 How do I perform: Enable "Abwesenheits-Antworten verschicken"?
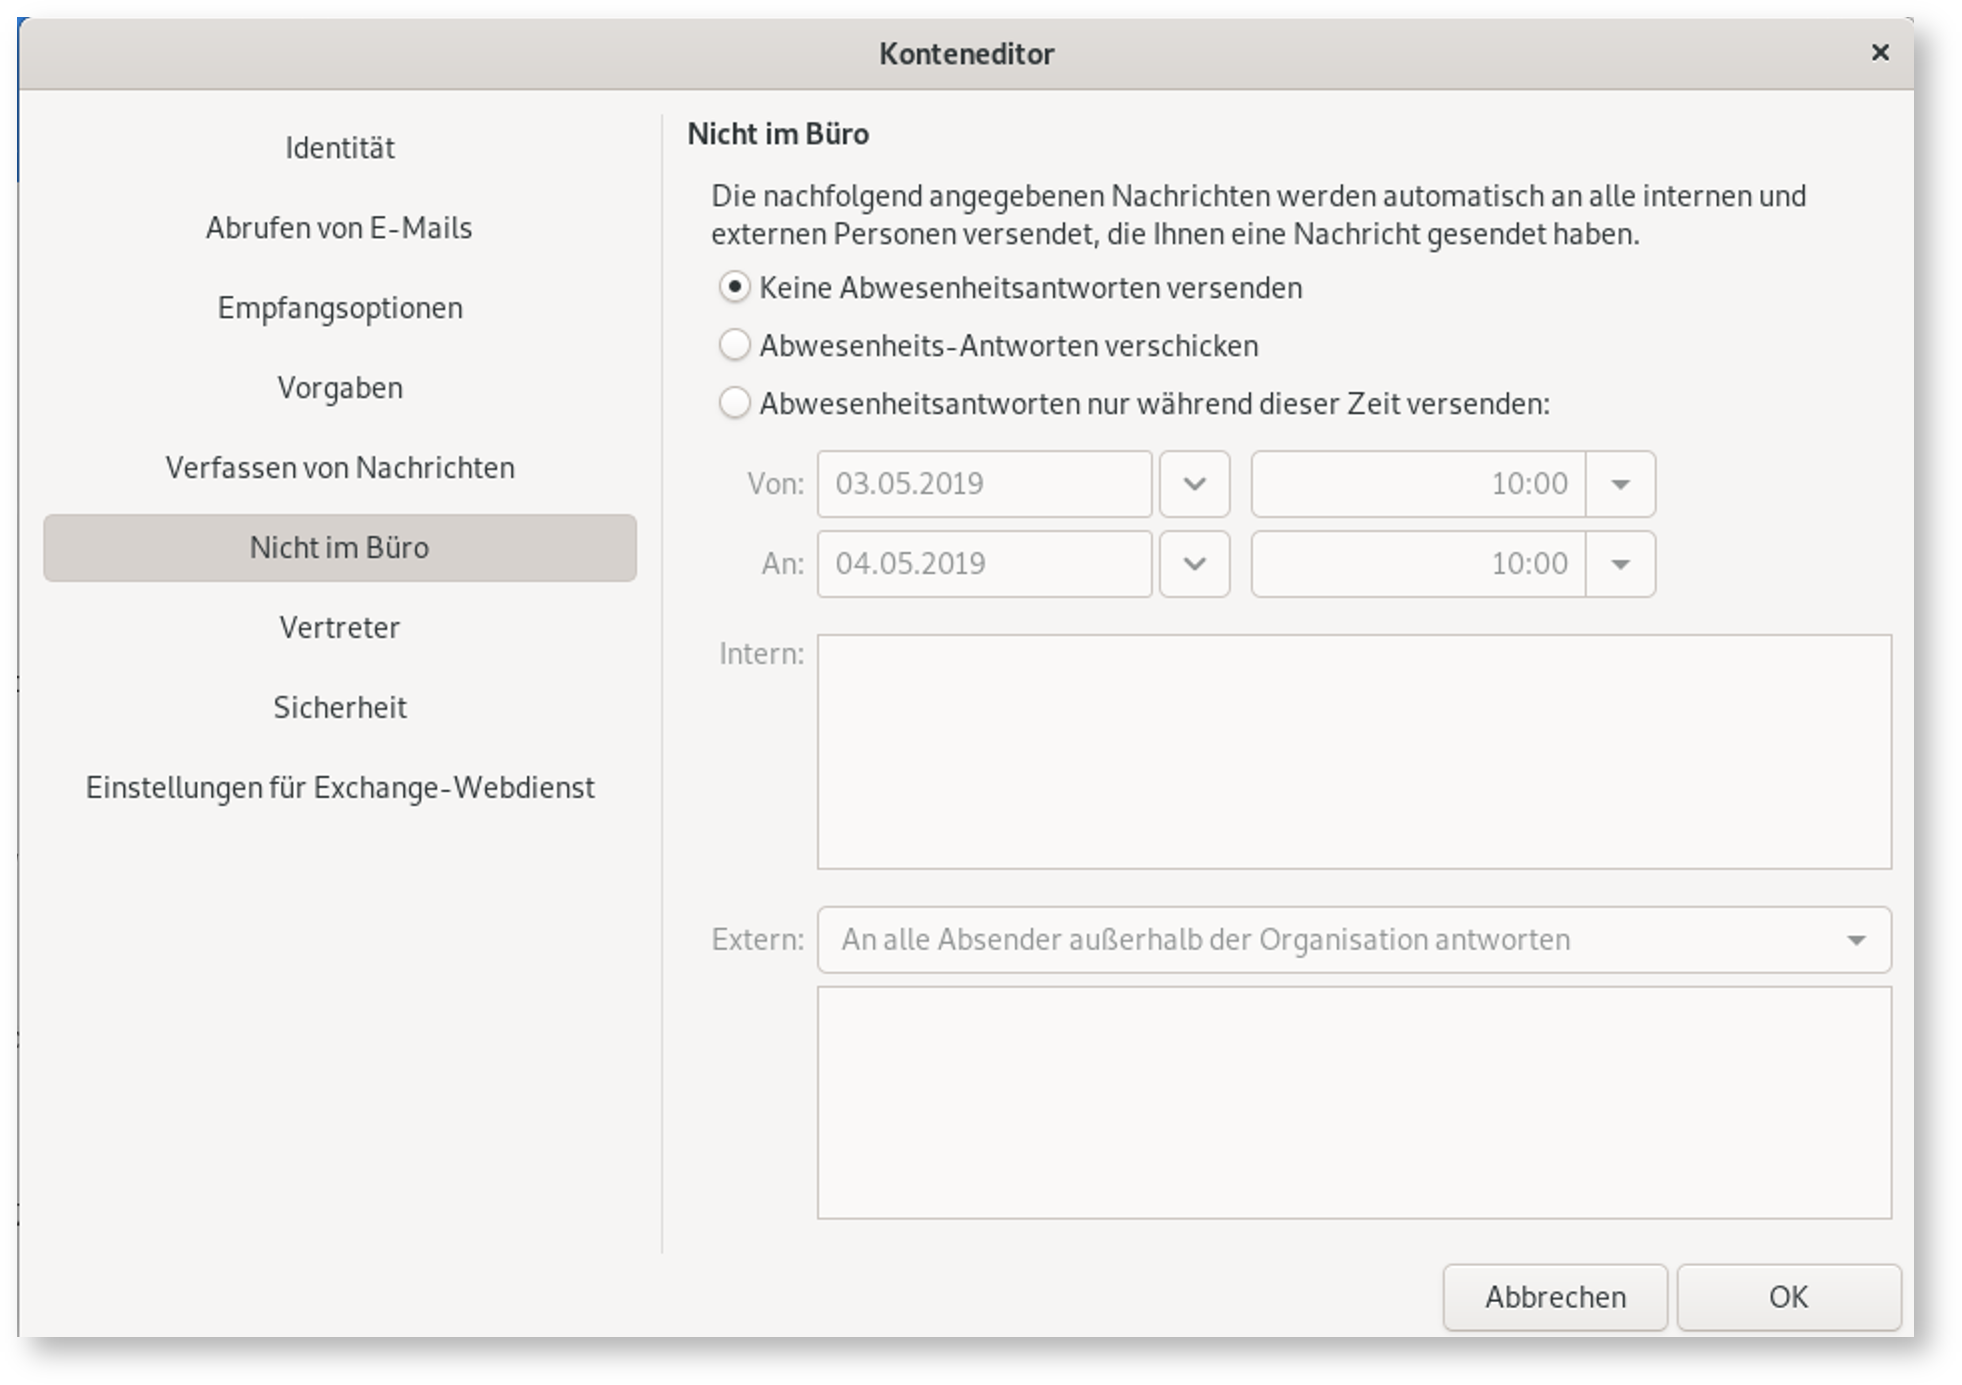point(735,345)
